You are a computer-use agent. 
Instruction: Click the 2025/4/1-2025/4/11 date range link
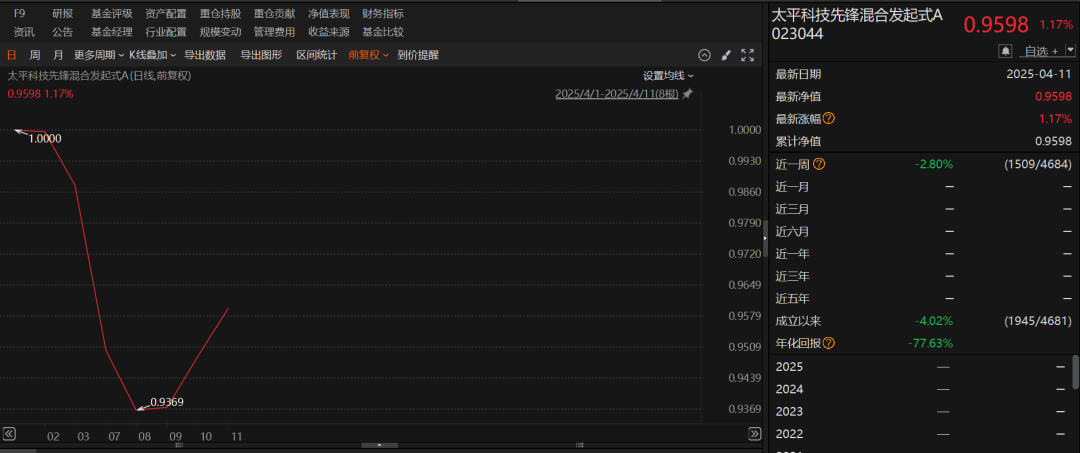[616, 93]
